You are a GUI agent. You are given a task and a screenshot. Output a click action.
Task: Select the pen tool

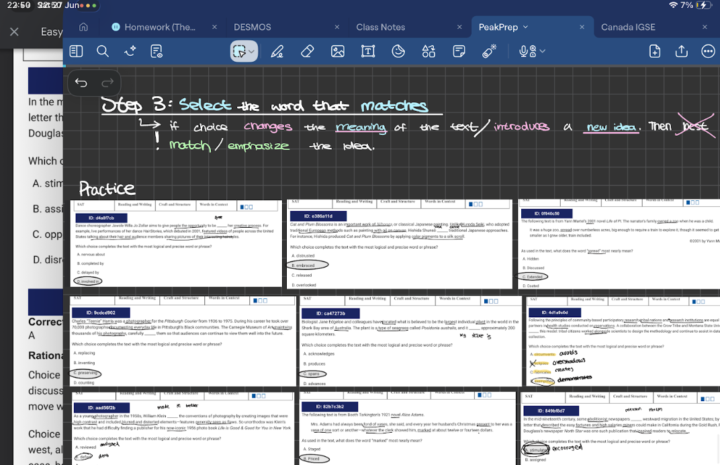[277, 51]
